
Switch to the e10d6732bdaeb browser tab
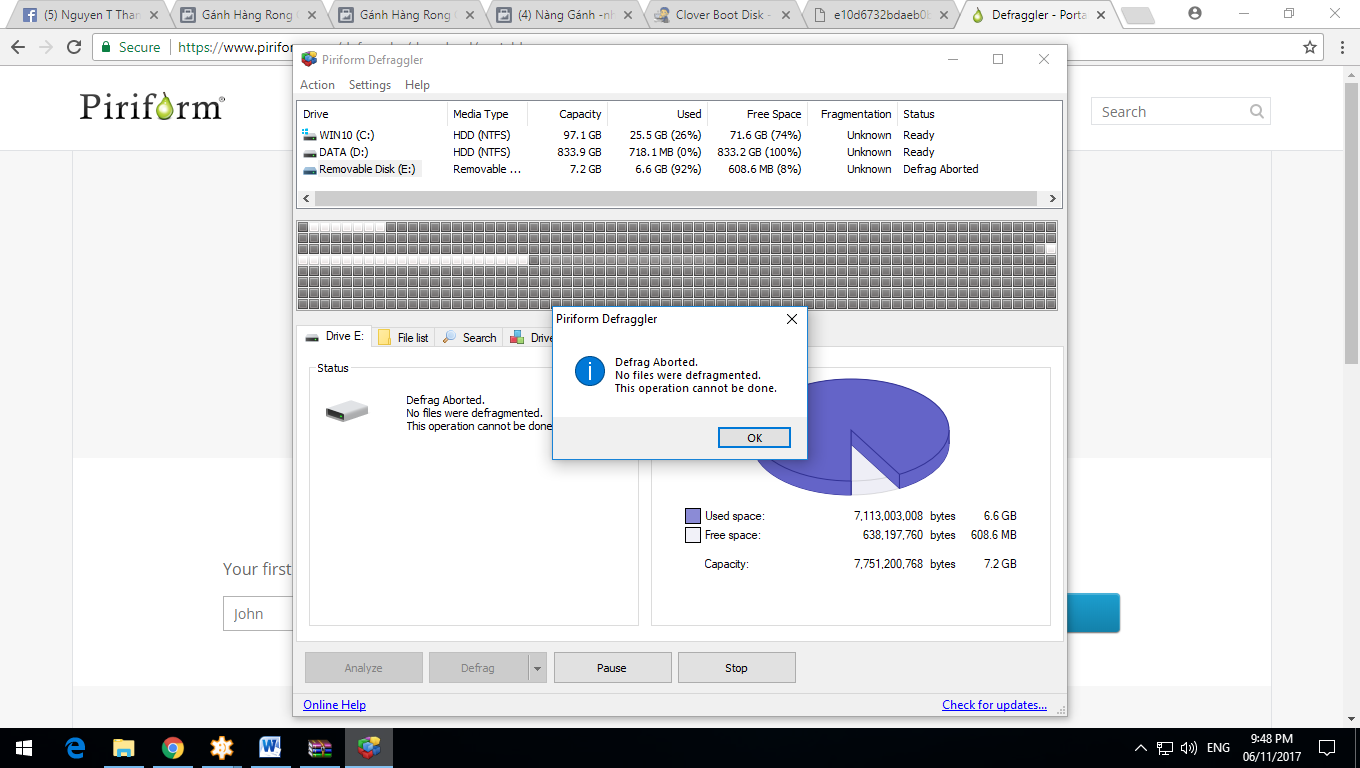883,15
